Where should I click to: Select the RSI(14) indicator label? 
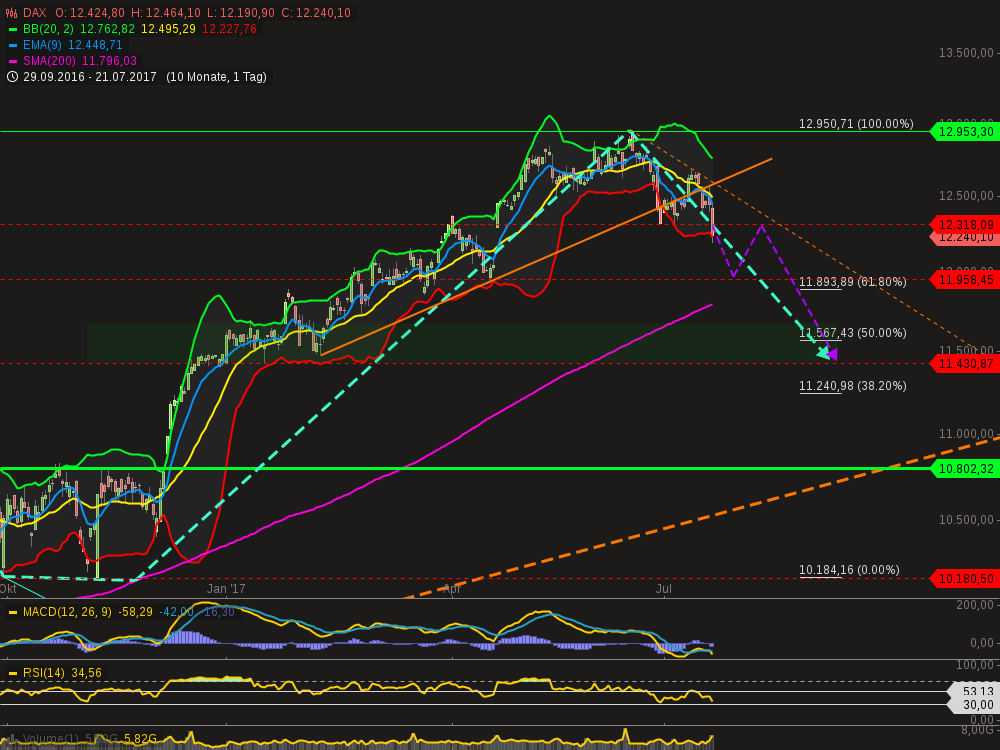[44, 673]
